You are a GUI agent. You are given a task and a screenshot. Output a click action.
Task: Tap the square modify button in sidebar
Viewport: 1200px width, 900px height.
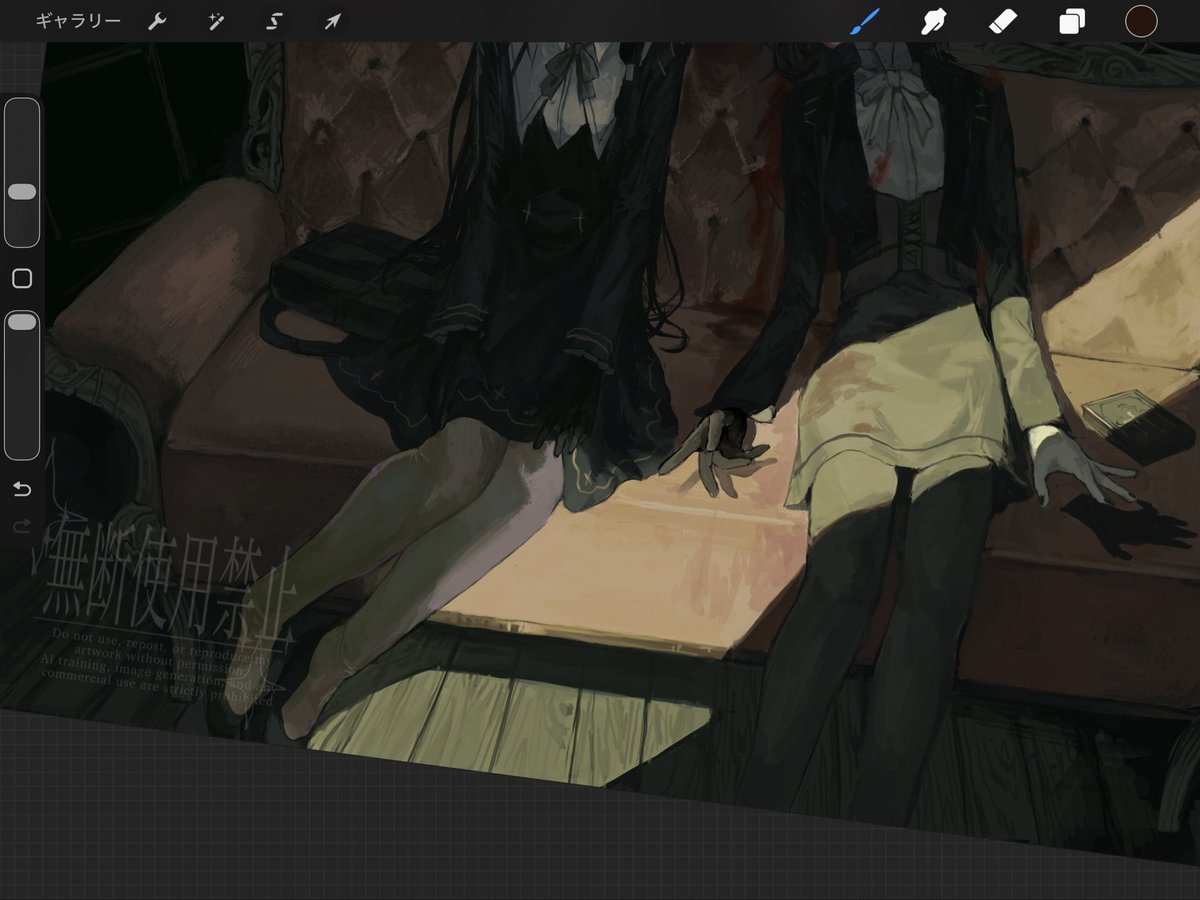click(x=22, y=279)
